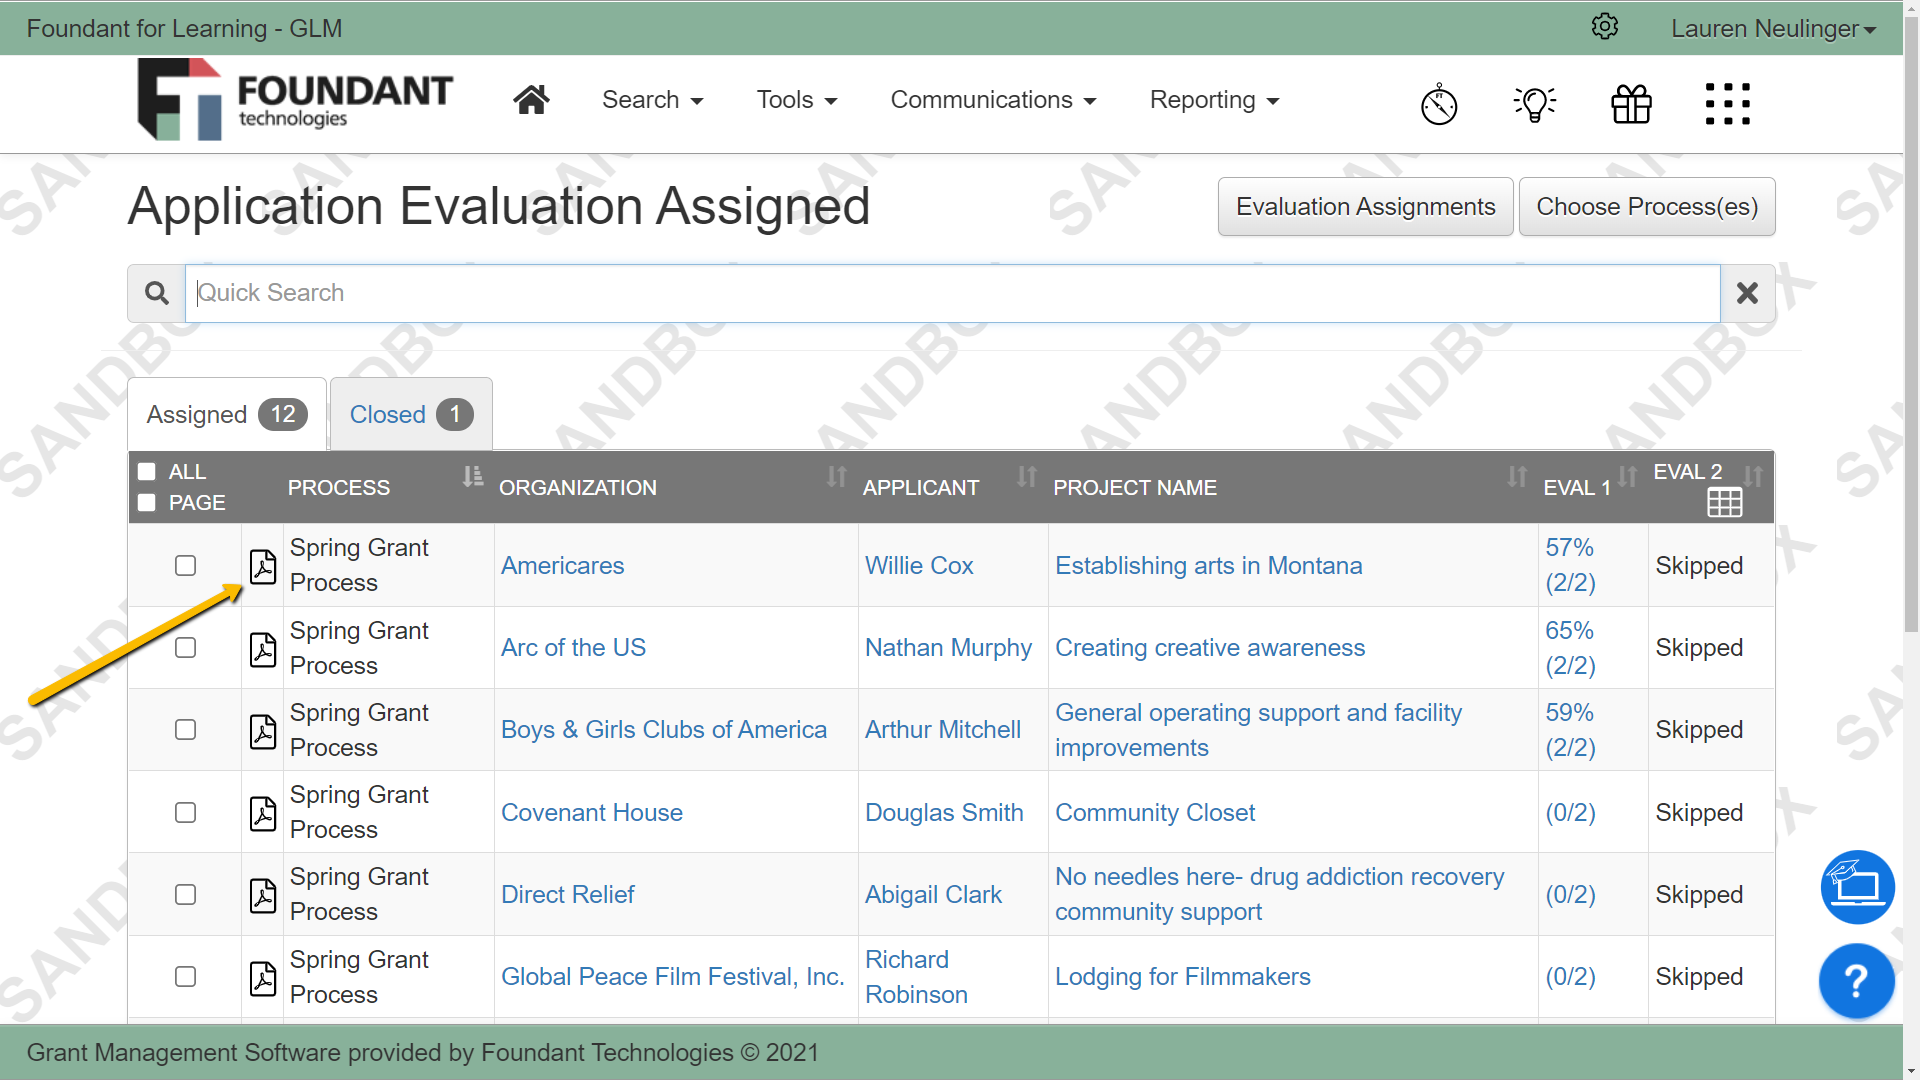
Task: Open the learning laptop help bubble
Action: pos(1857,887)
